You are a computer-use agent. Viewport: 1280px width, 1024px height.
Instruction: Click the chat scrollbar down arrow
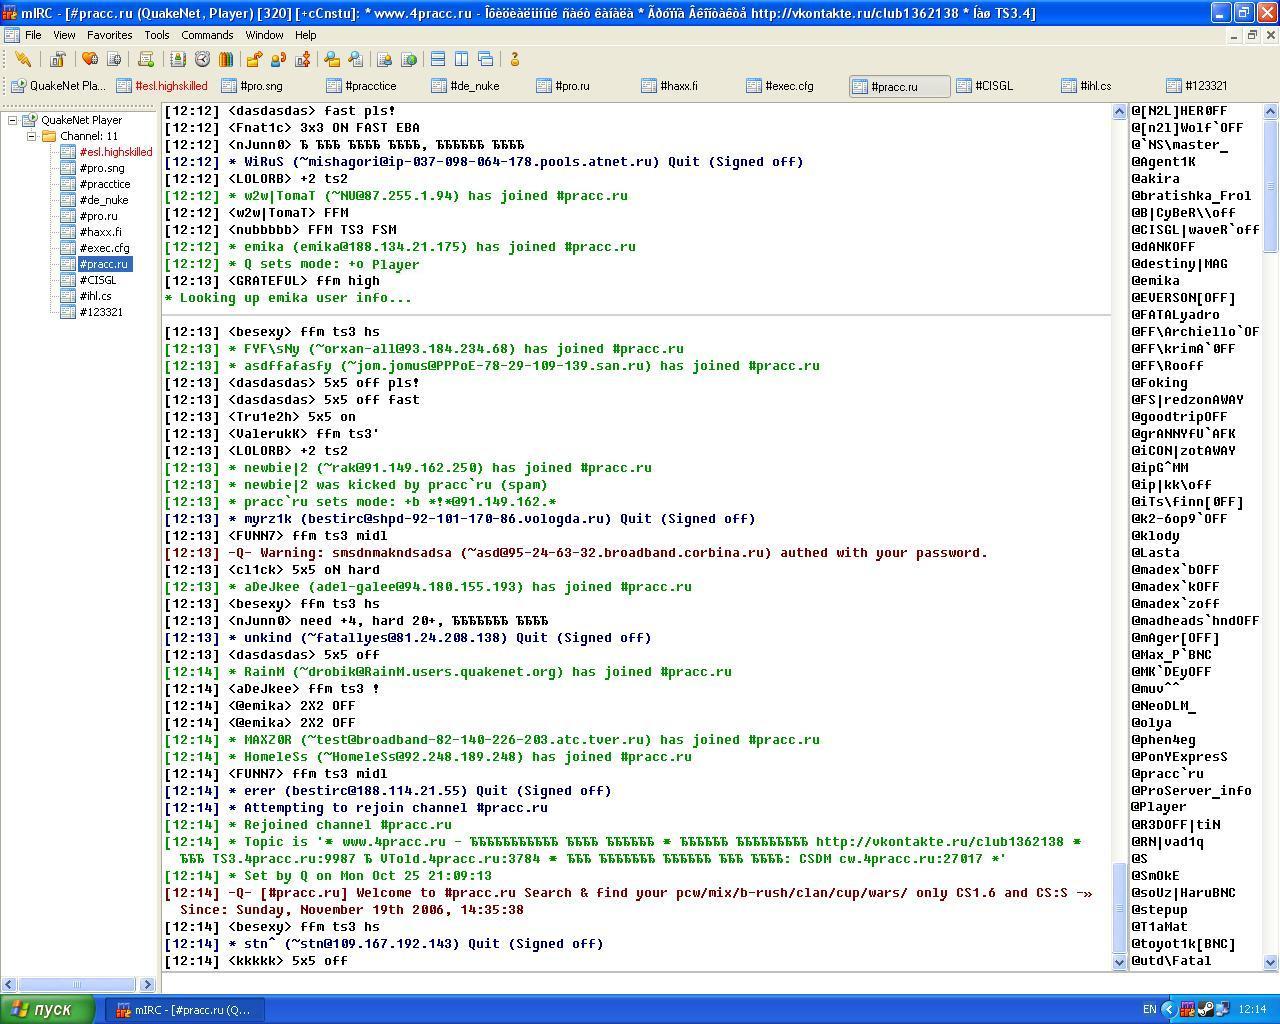coord(1119,962)
